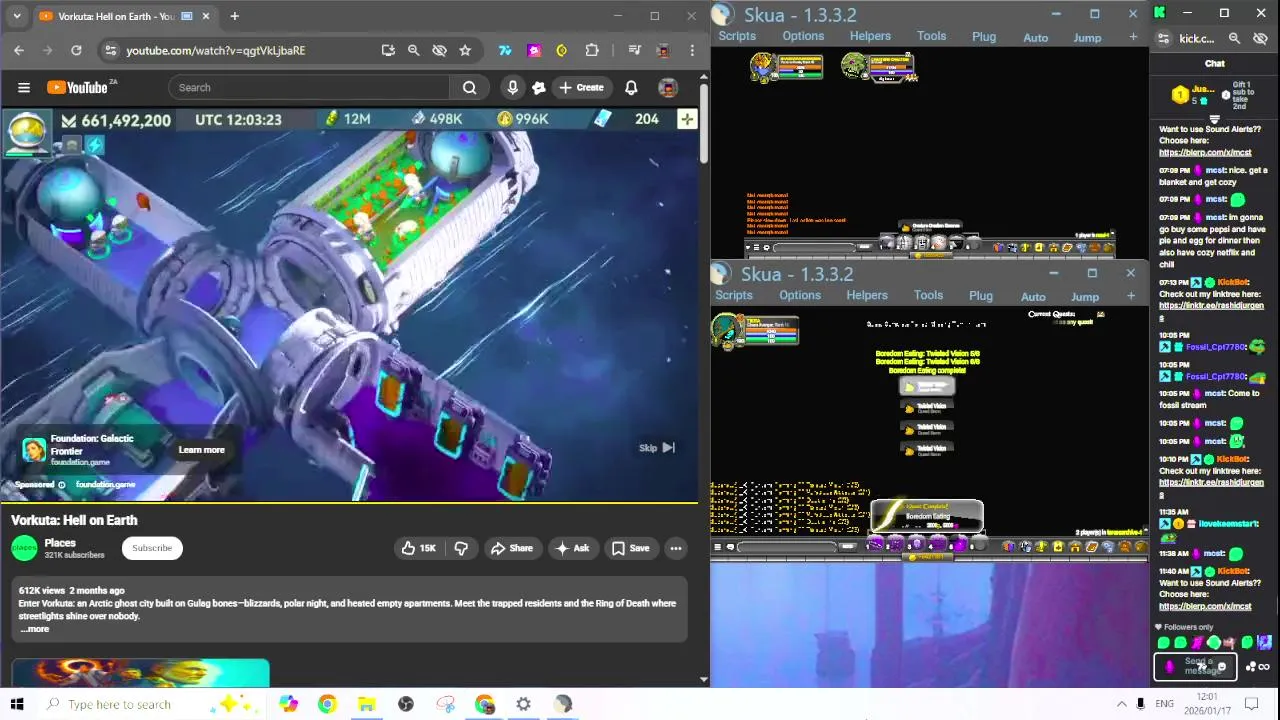Open the Chrome extensions puzzle icon
The width and height of the screenshot is (1280, 720).
592,50
